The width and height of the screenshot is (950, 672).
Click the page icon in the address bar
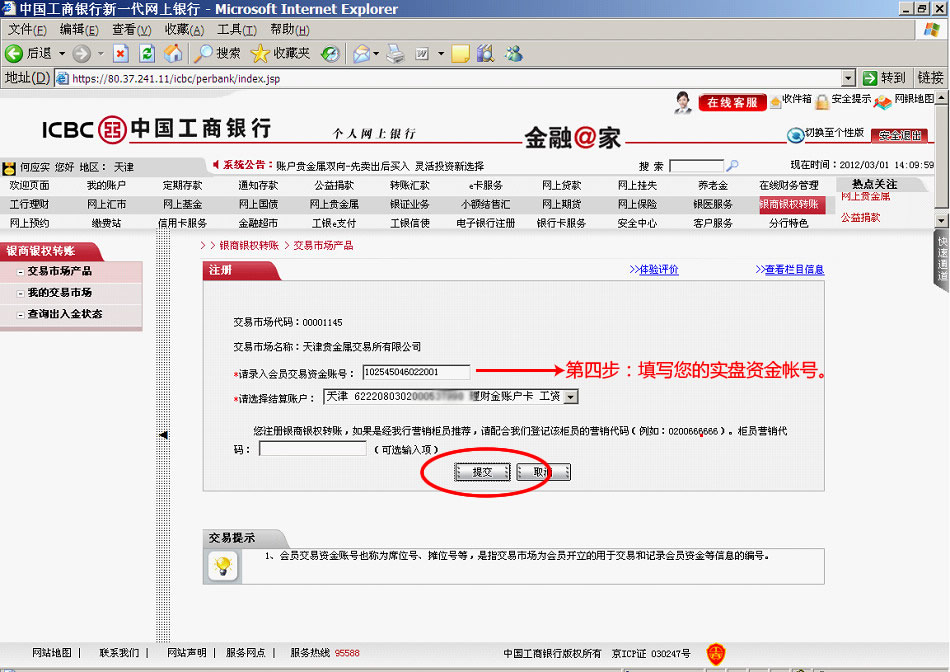click(62, 79)
